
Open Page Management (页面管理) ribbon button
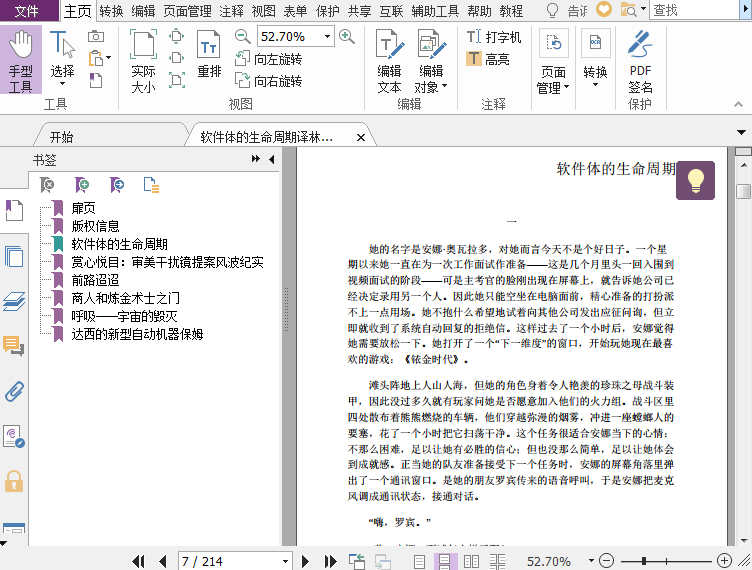tap(553, 61)
